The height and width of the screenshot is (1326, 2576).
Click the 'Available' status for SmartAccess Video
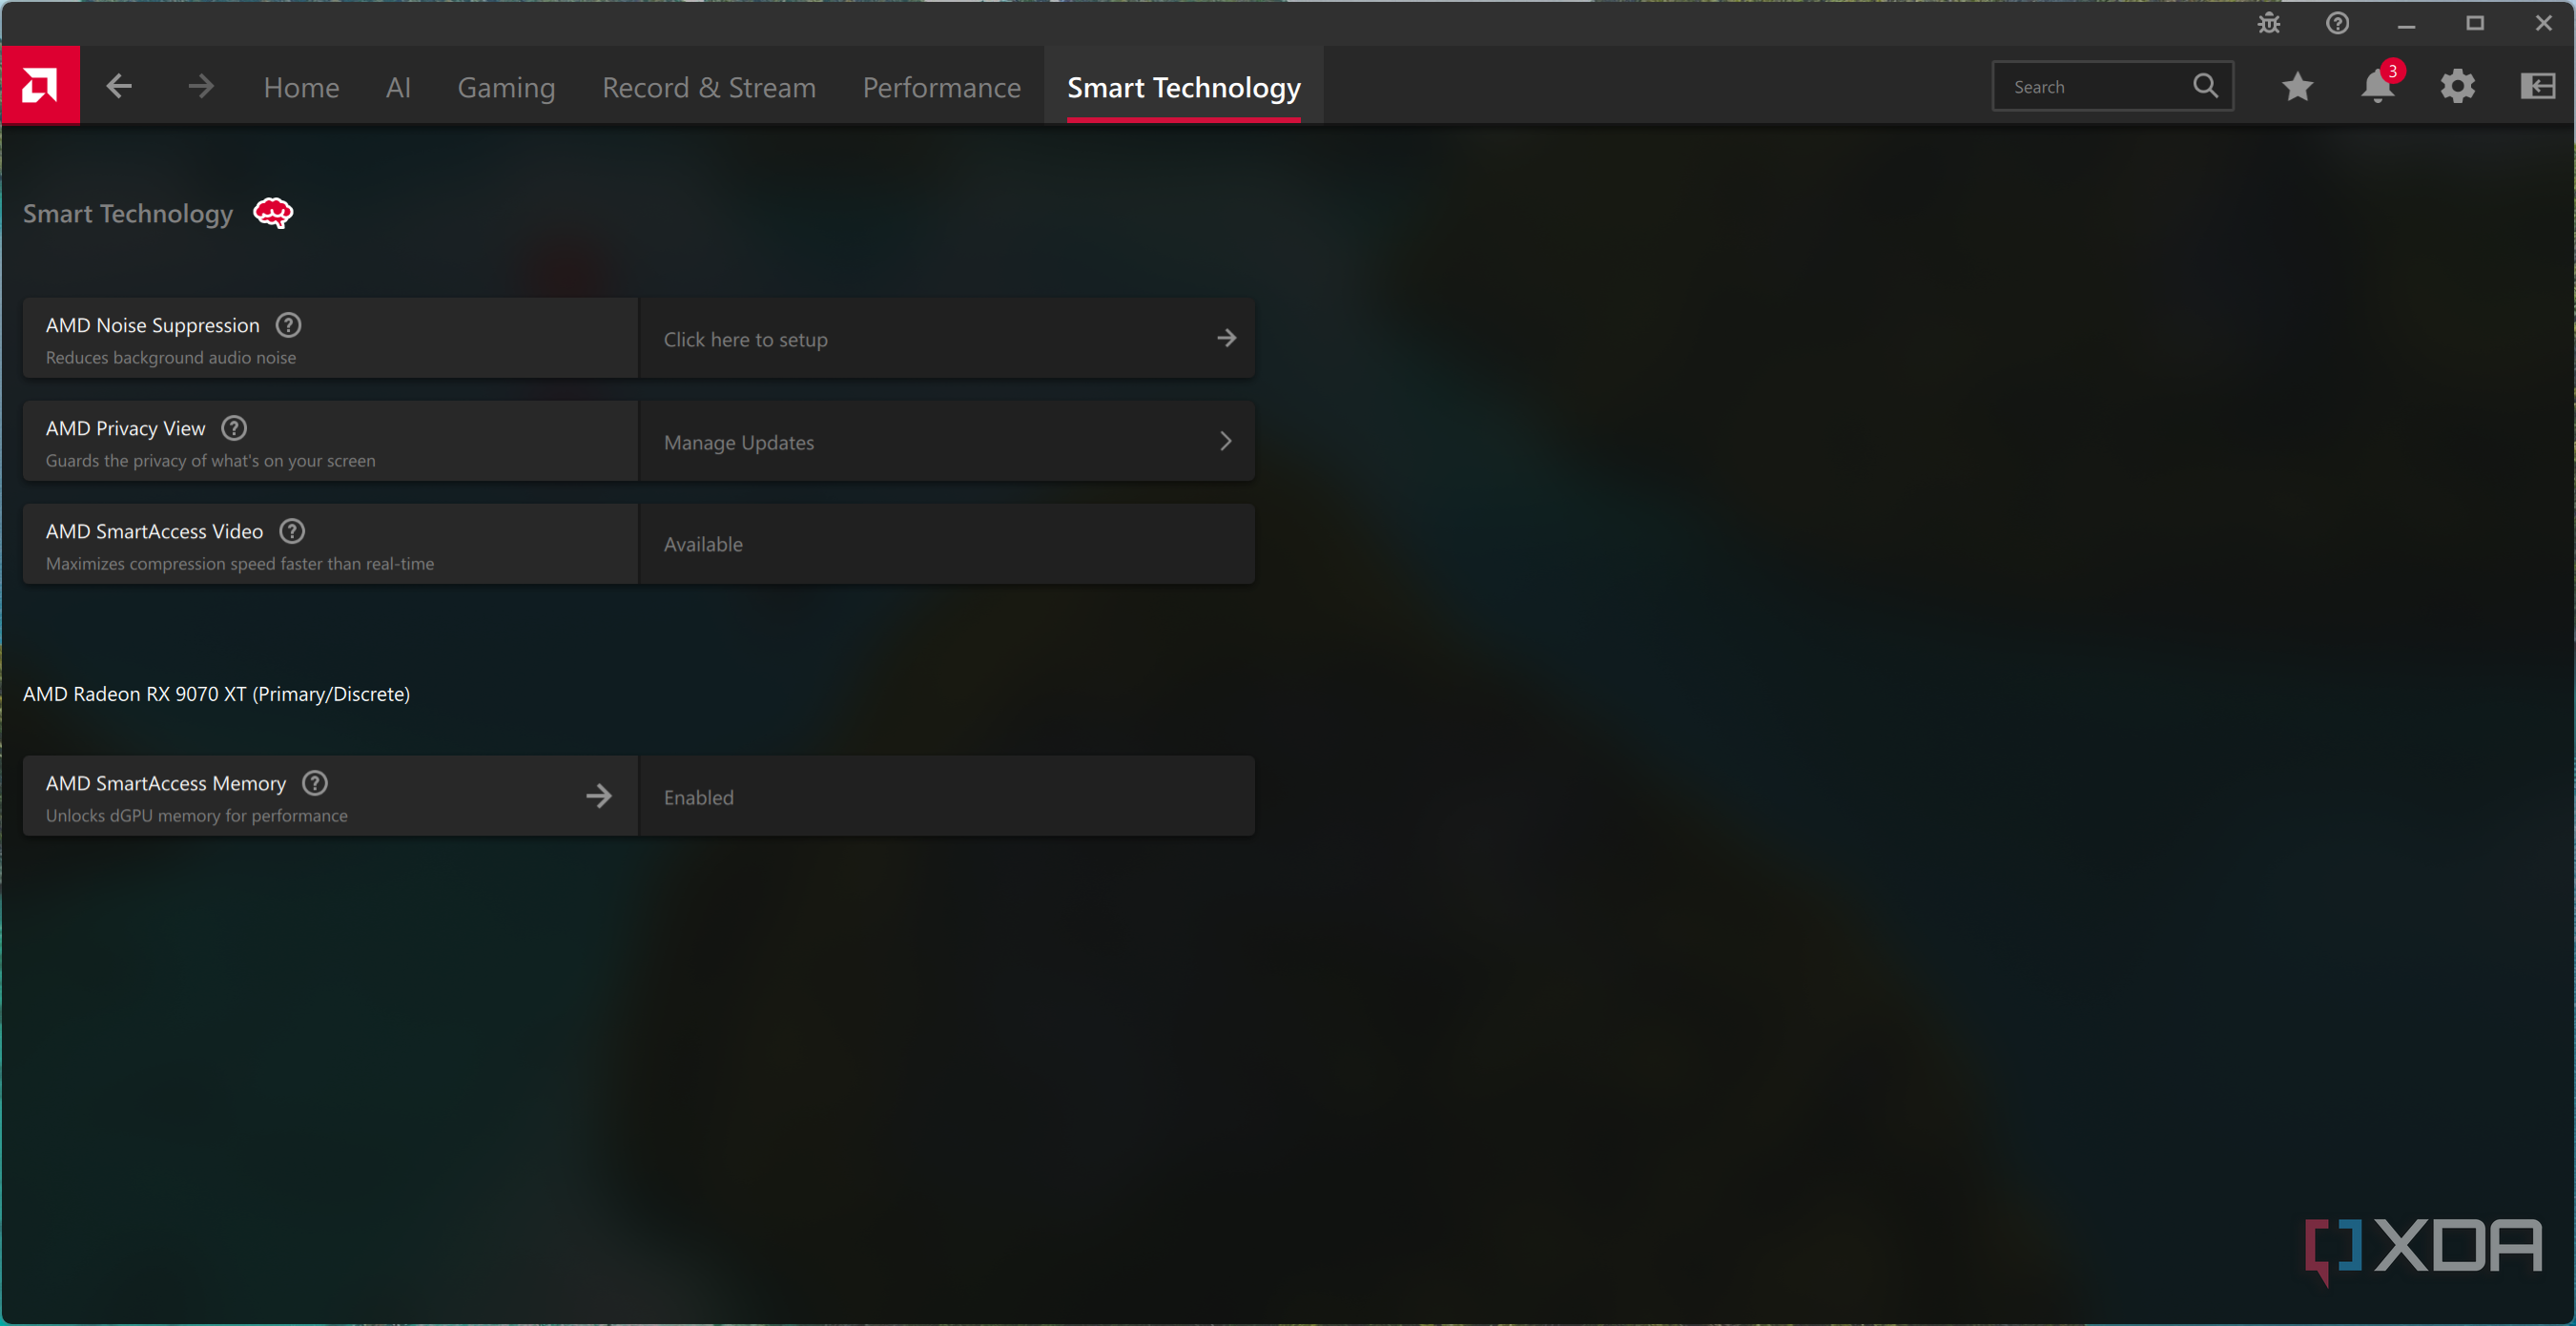point(704,545)
